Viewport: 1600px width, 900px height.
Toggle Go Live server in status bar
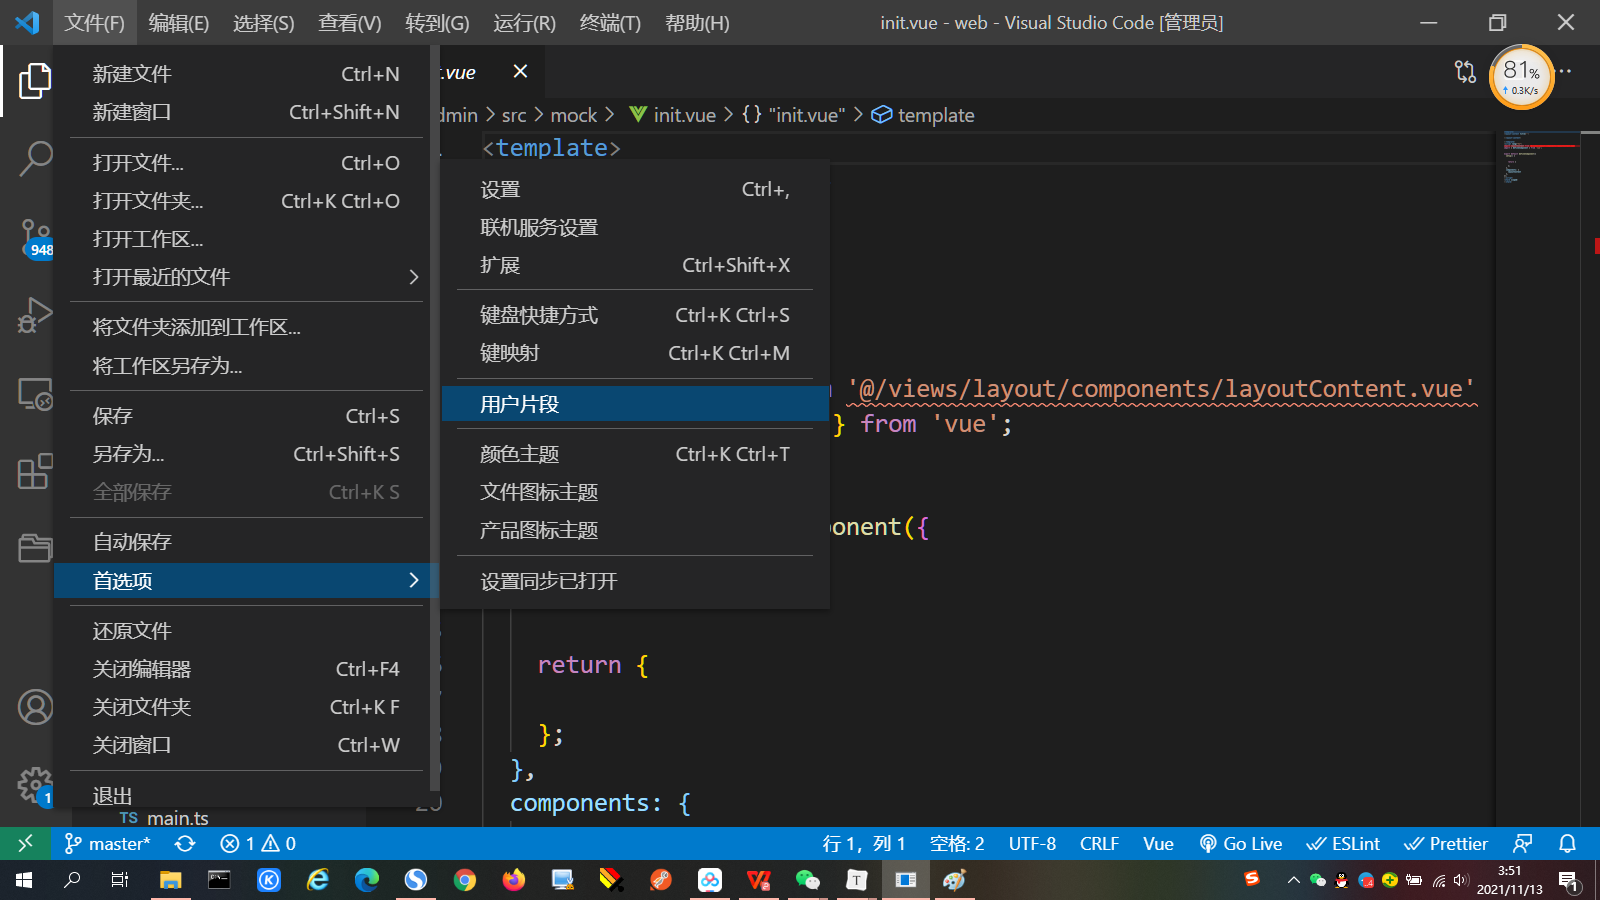(1241, 844)
